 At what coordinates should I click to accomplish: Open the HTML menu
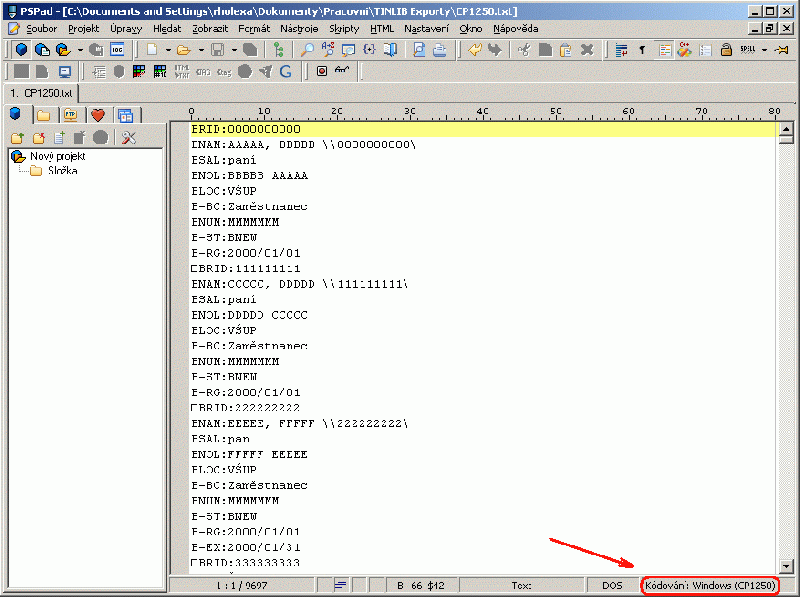[x=382, y=29]
